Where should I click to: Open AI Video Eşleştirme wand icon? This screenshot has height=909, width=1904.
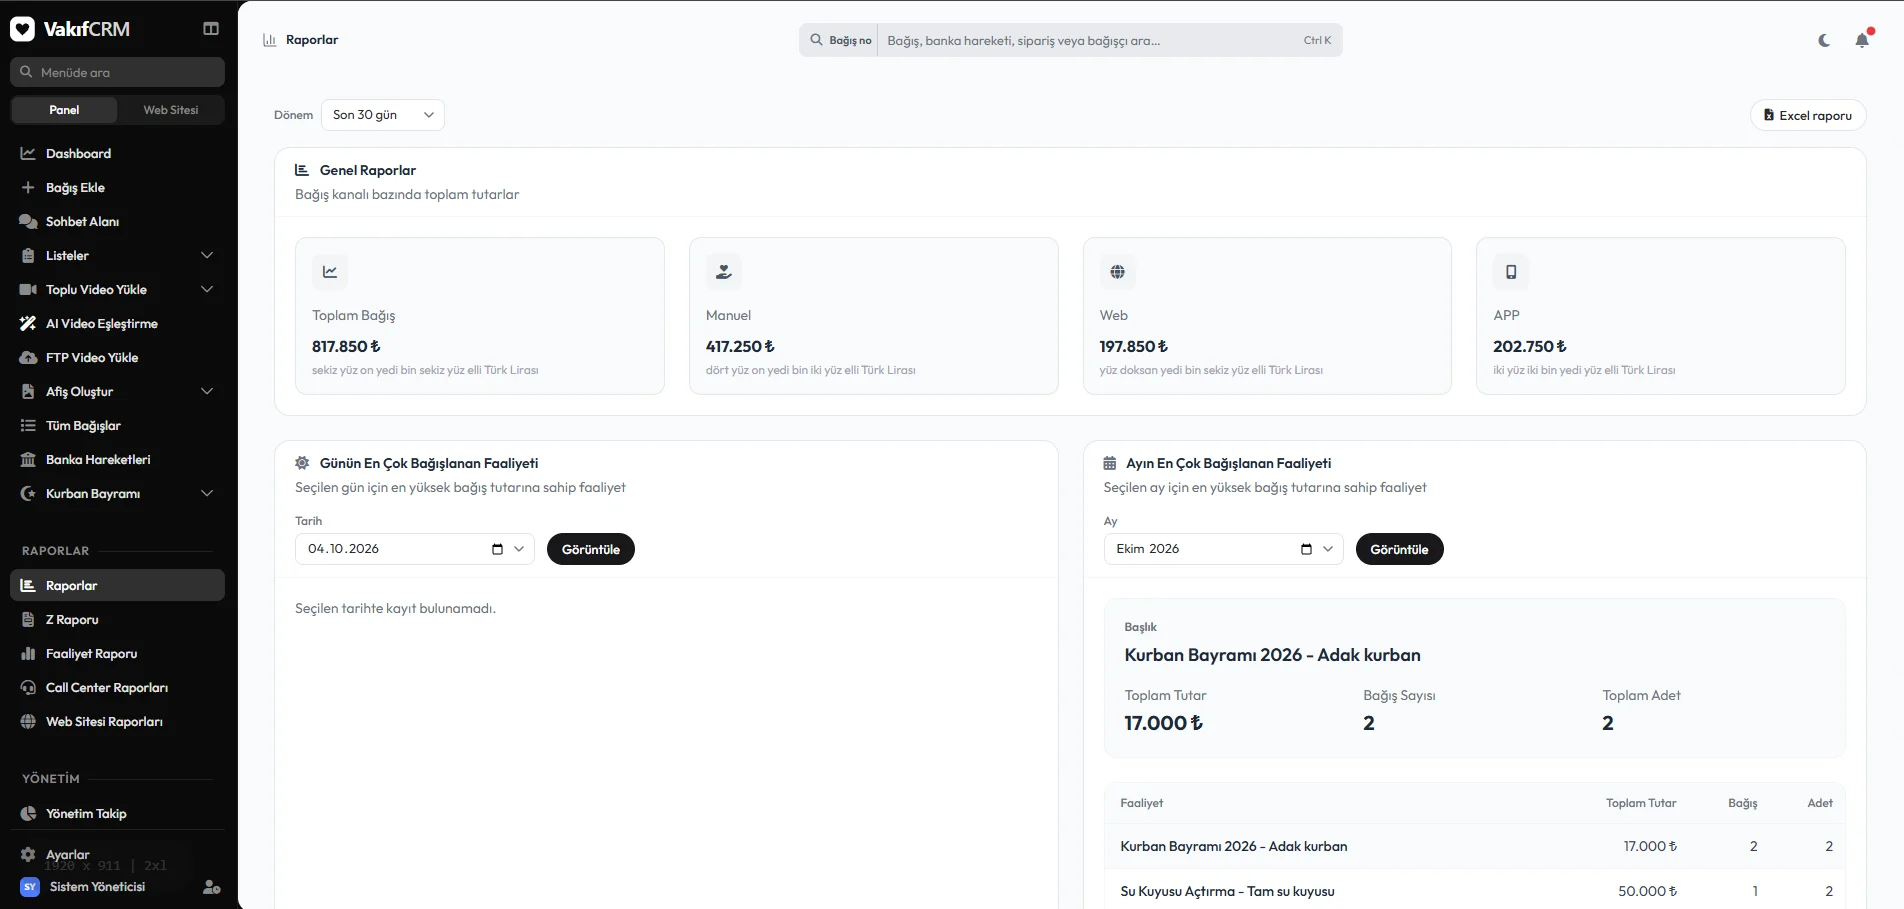pyautogui.click(x=28, y=323)
